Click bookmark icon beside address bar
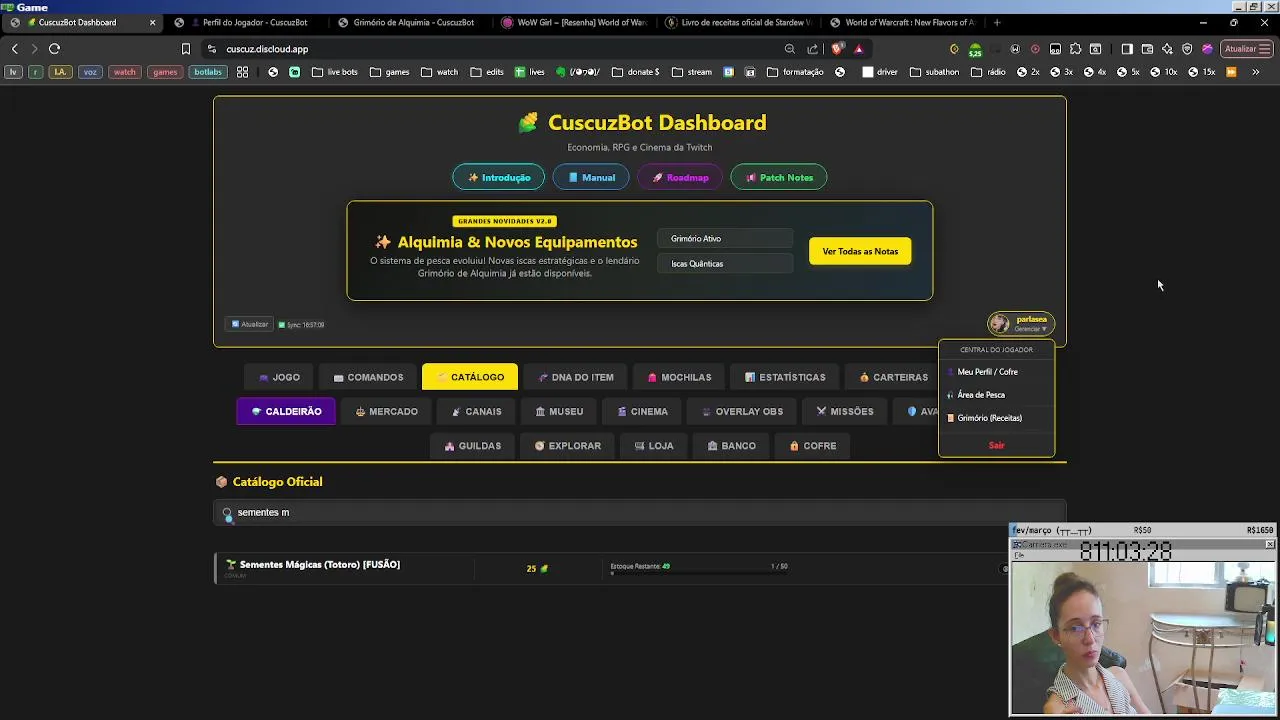 [185, 48]
